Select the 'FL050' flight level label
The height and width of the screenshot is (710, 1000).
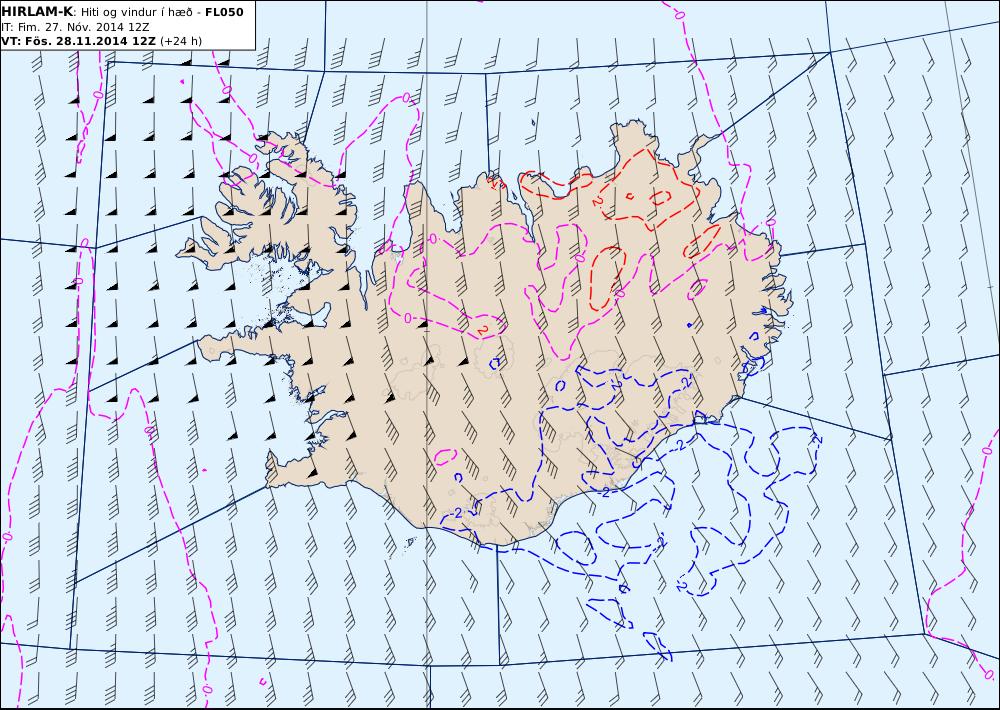click(224, 11)
